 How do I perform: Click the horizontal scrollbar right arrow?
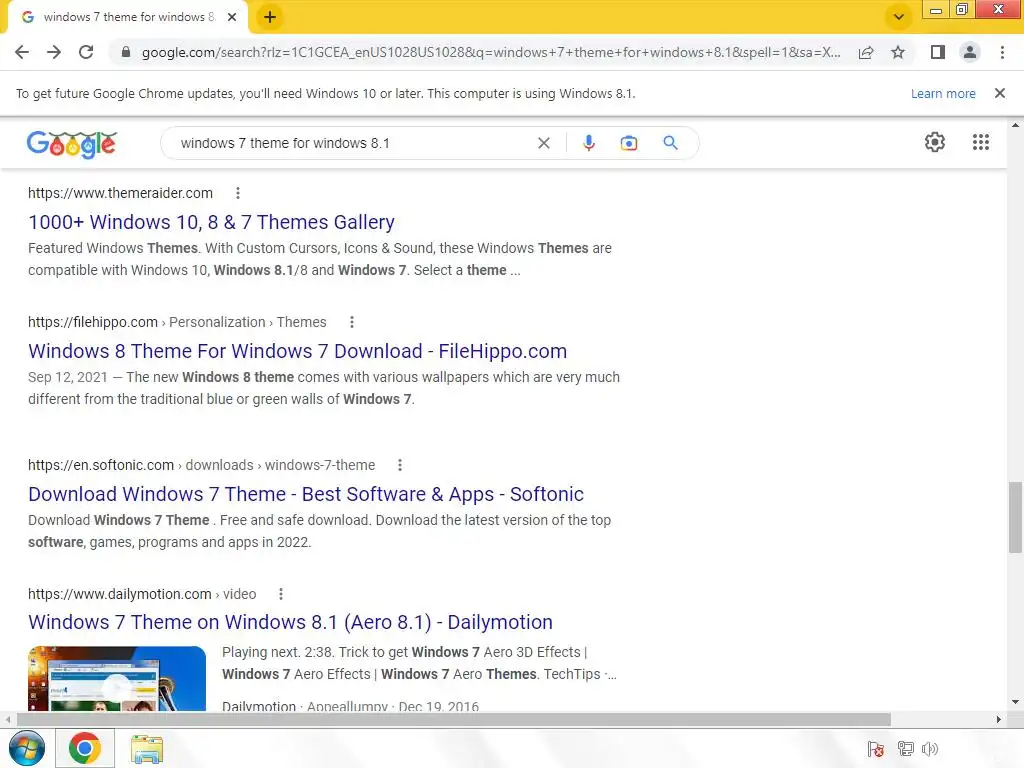[998, 720]
